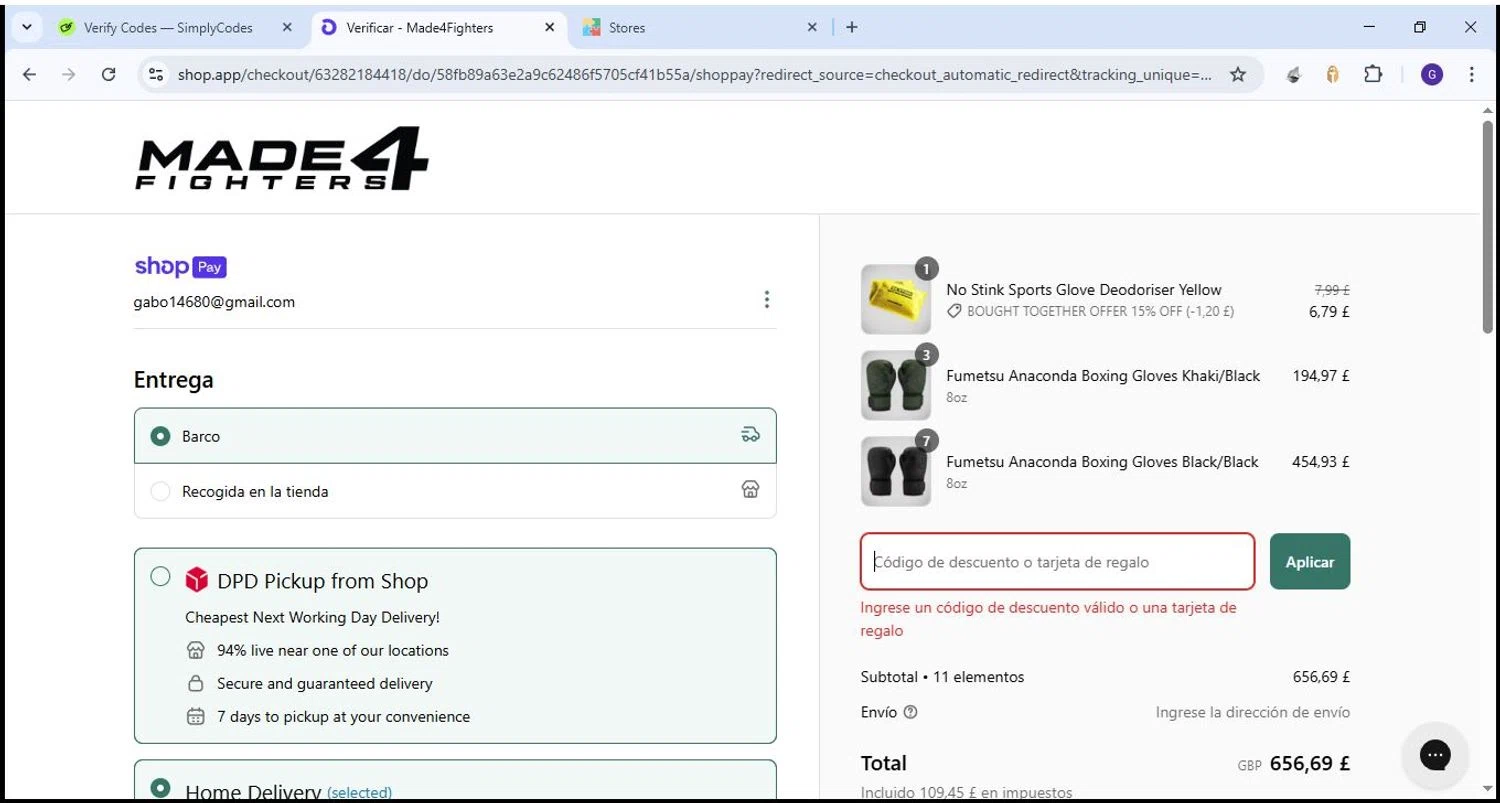This screenshot has height=803, width=1500.
Task: Close the SimplyCodes tab
Action: point(287,28)
